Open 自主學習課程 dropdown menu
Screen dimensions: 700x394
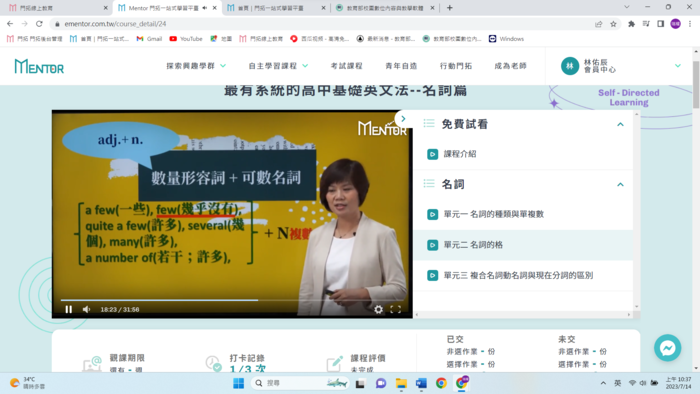278,66
